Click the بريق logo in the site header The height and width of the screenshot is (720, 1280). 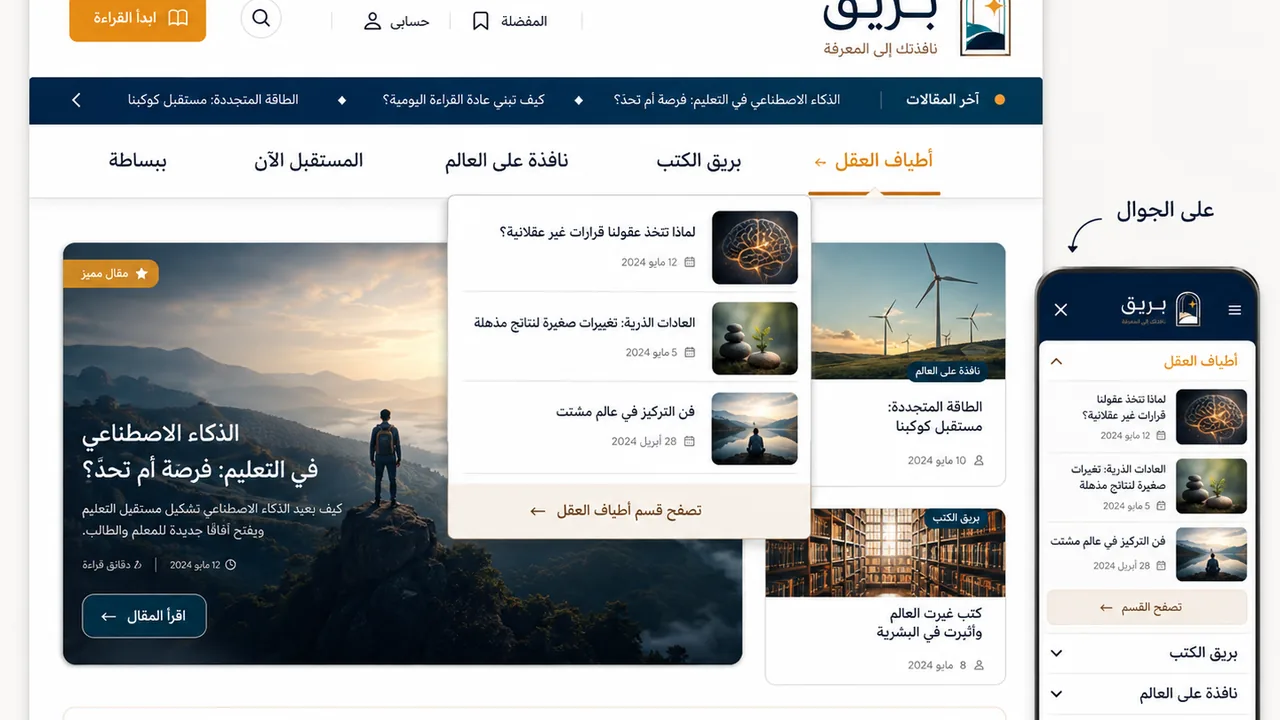tap(916, 26)
